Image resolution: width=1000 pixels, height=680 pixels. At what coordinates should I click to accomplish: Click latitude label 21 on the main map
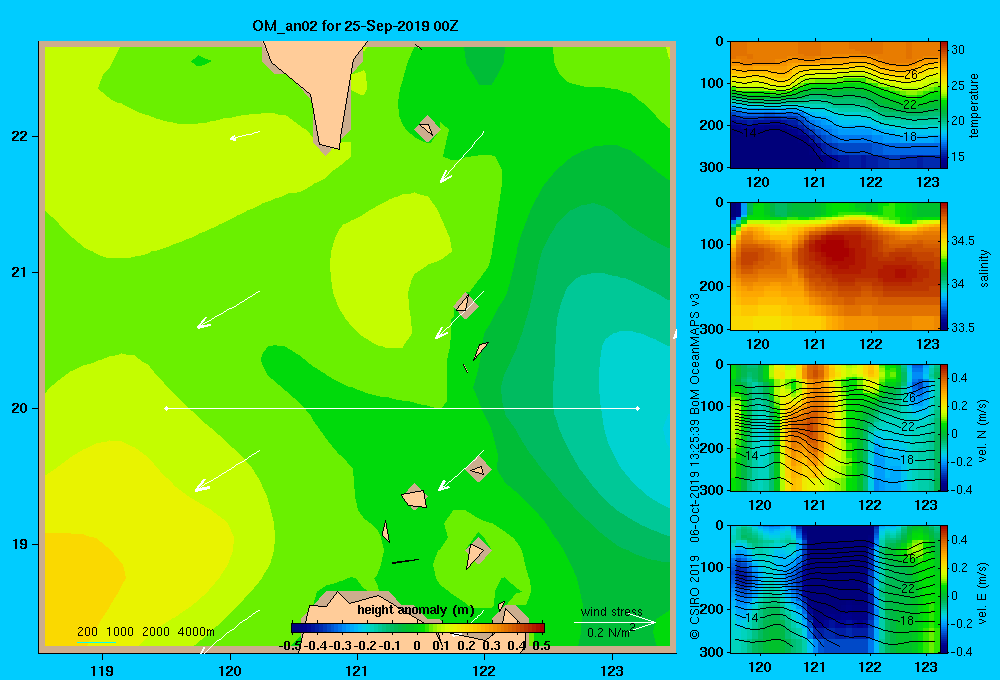click(20, 272)
